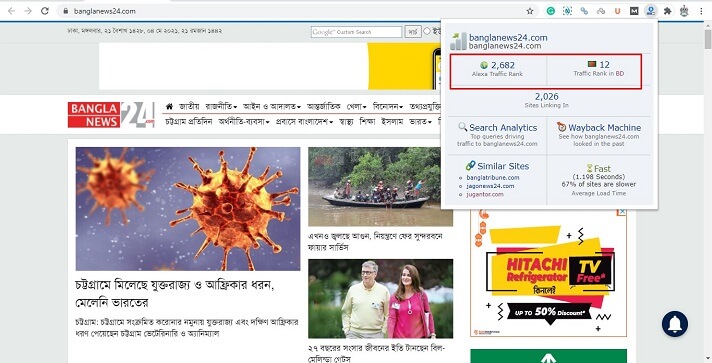
Task: Click the home icon in the site navigation
Action: pos(169,106)
